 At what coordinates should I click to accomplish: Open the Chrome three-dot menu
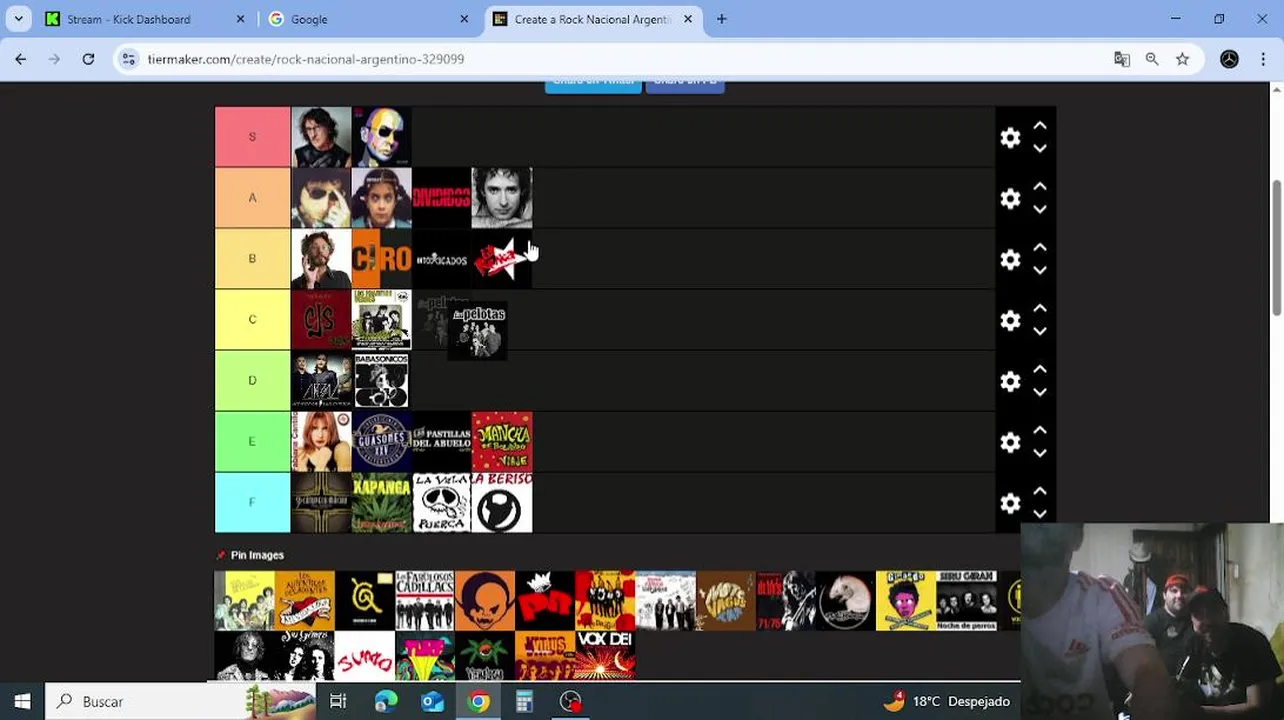1263,59
